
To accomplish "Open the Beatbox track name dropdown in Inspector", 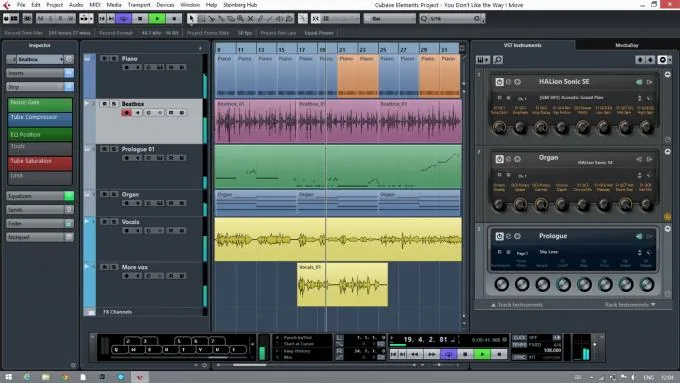I will click(36, 59).
